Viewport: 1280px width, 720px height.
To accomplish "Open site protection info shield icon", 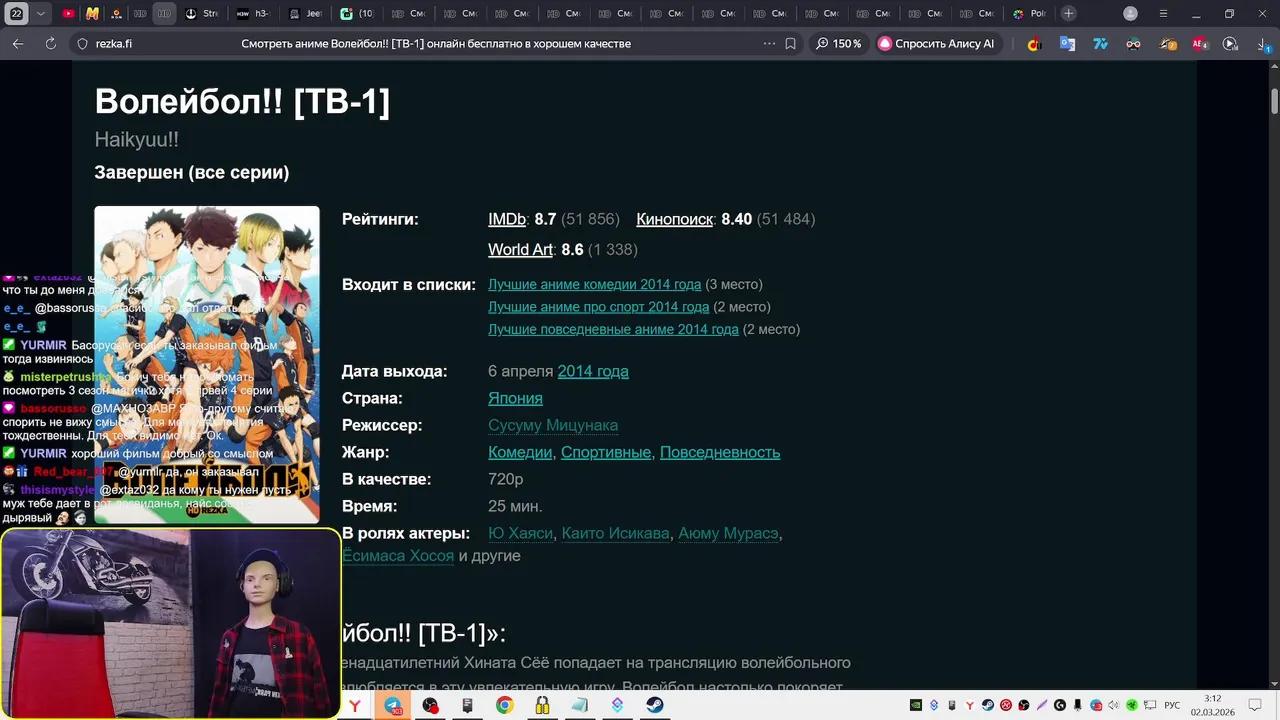I will pos(83,44).
